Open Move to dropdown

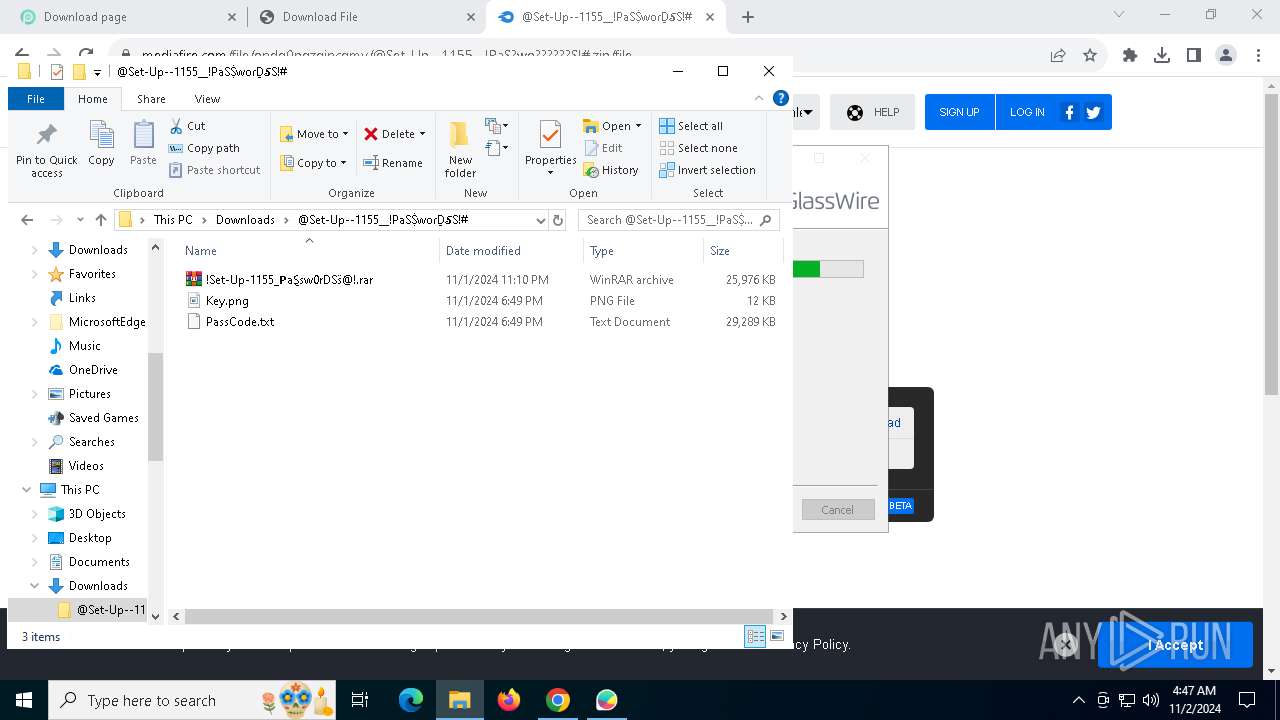click(x=314, y=134)
